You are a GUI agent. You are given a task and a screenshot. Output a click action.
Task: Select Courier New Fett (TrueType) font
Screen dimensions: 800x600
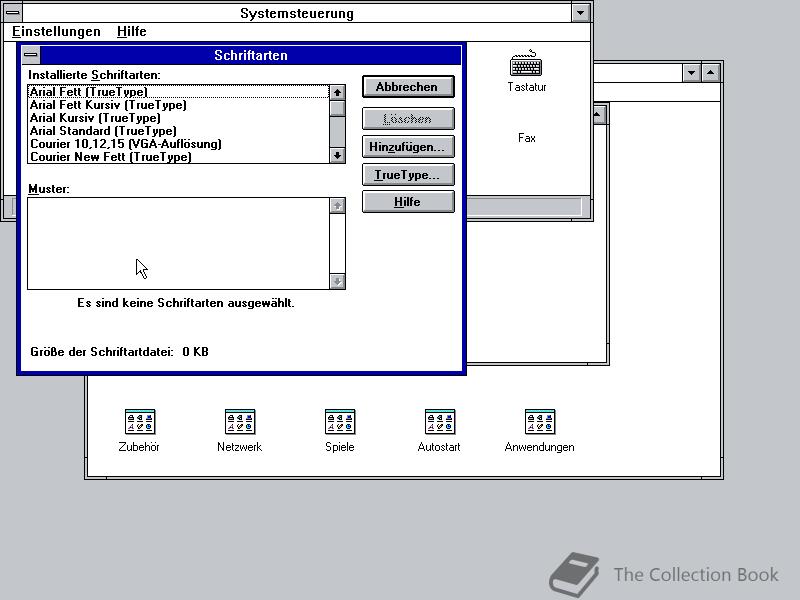click(x=178, y=157)
